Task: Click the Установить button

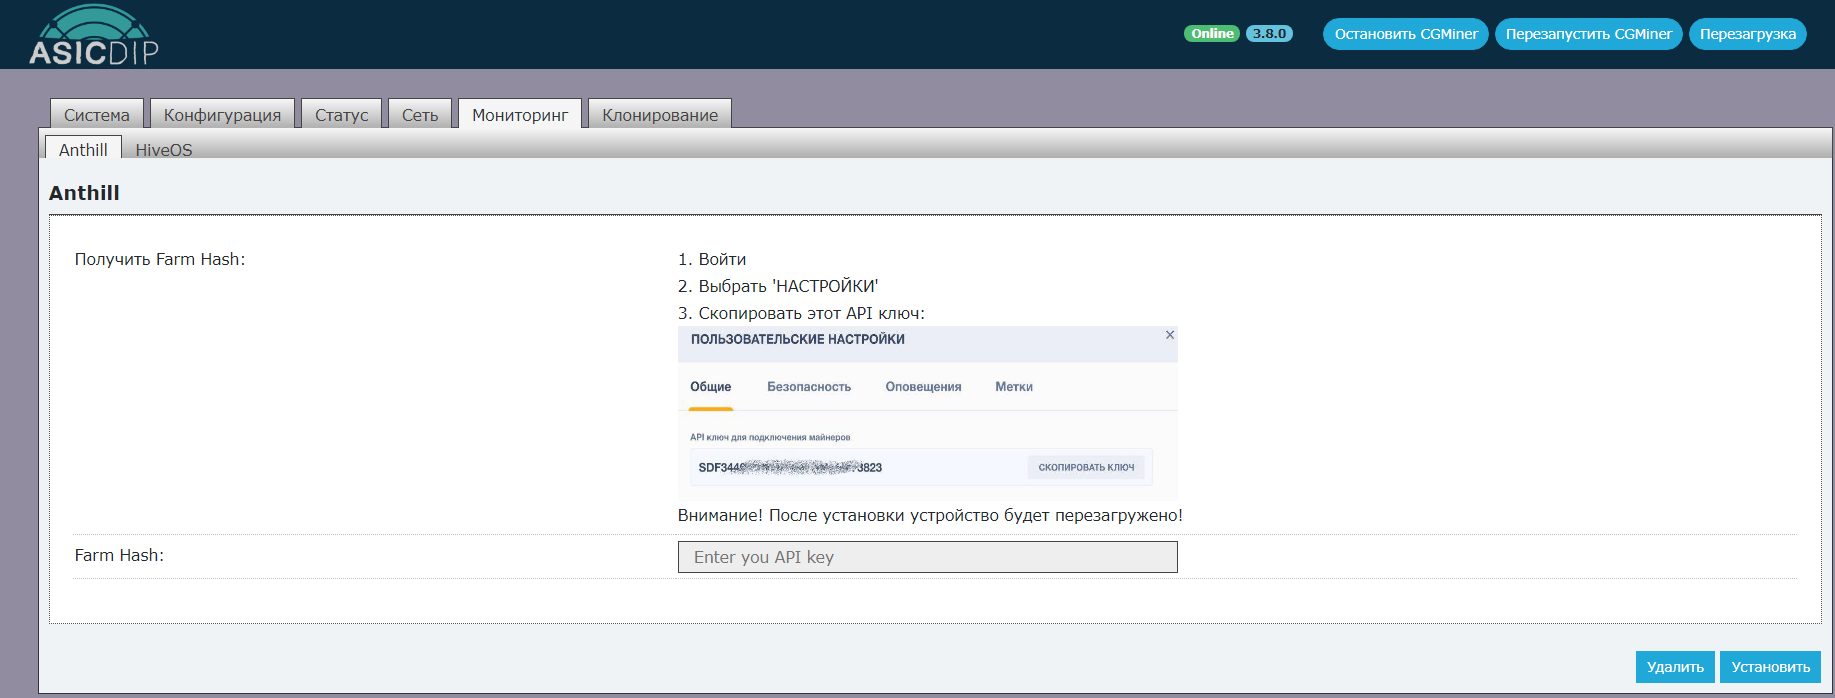Action: (x=1770, y=667)
